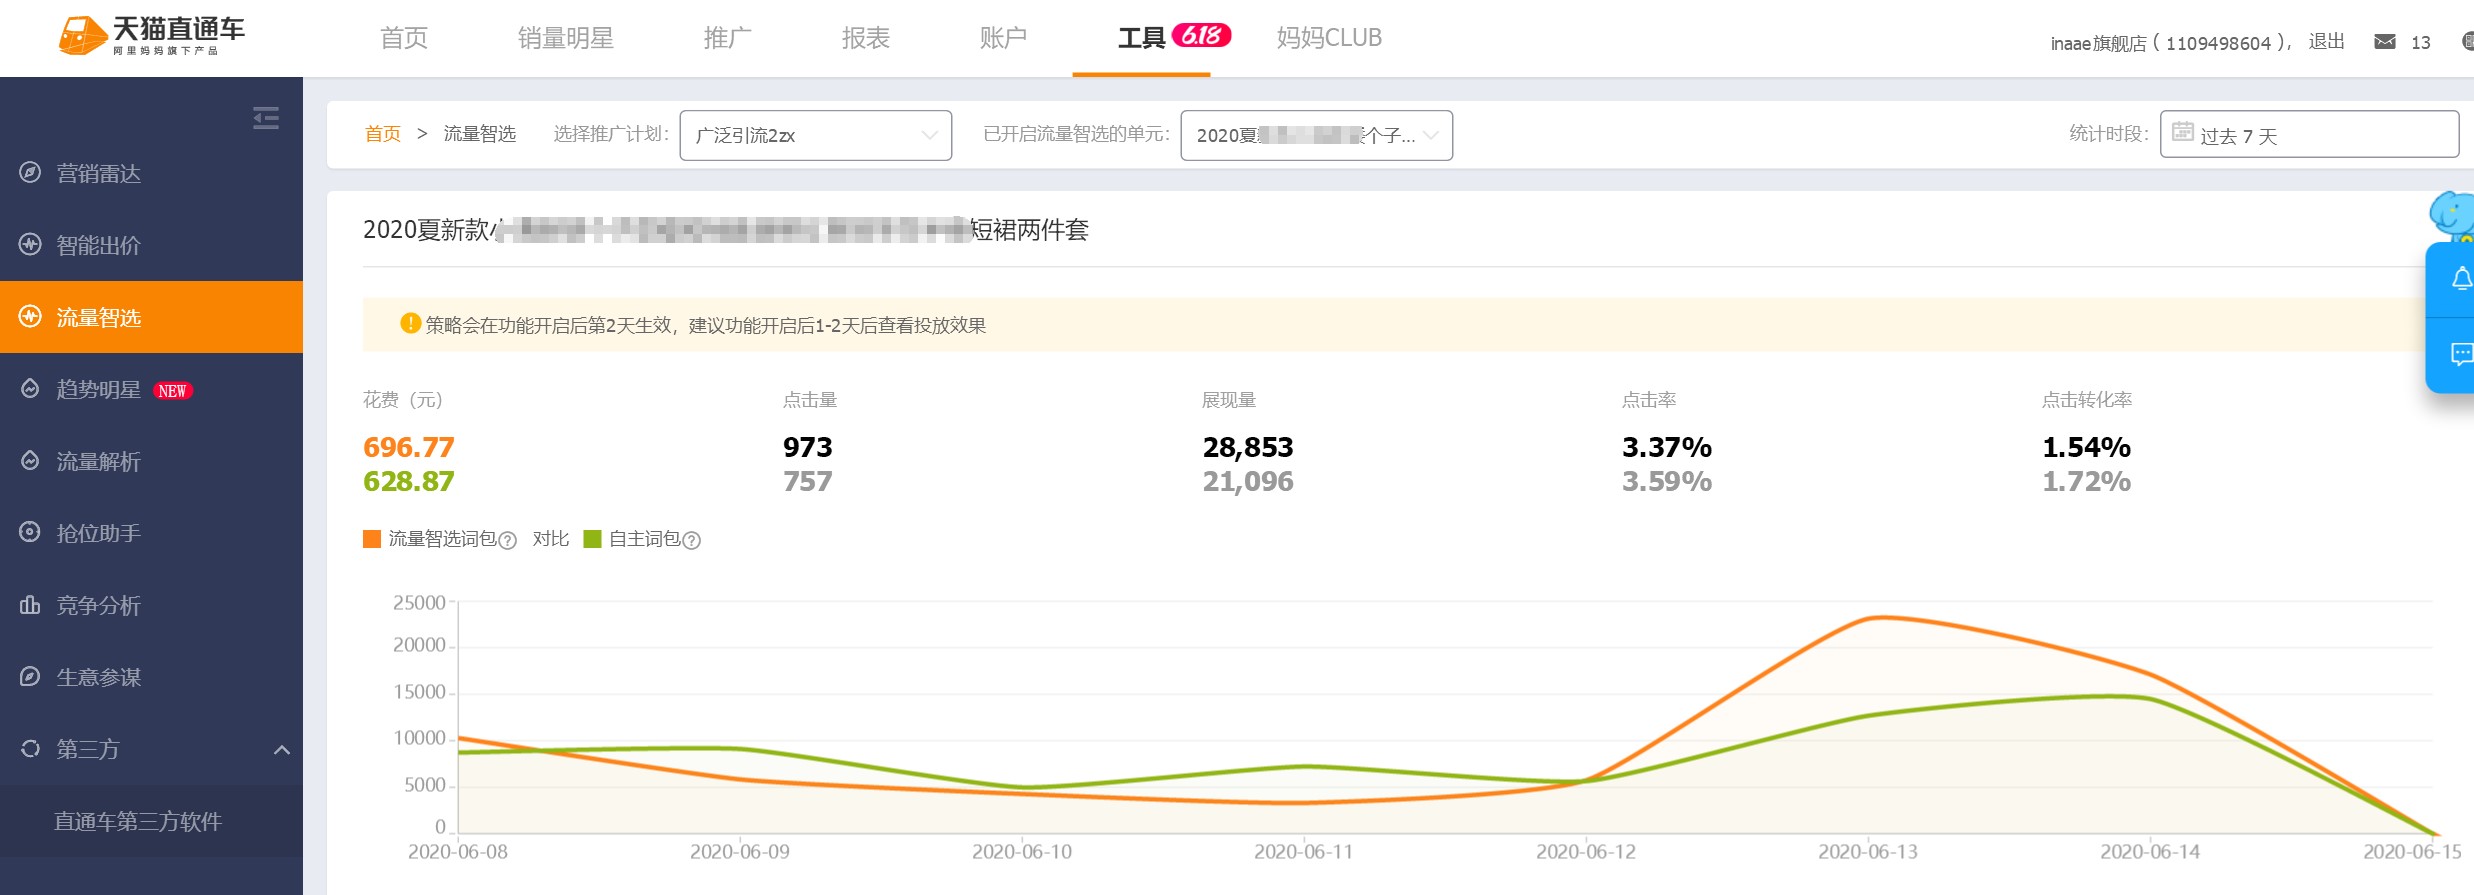Image resolution: width=2474 pixels, height=895 pixels.
Task: Open the 账户 tab
Action: coord(1004,38)
